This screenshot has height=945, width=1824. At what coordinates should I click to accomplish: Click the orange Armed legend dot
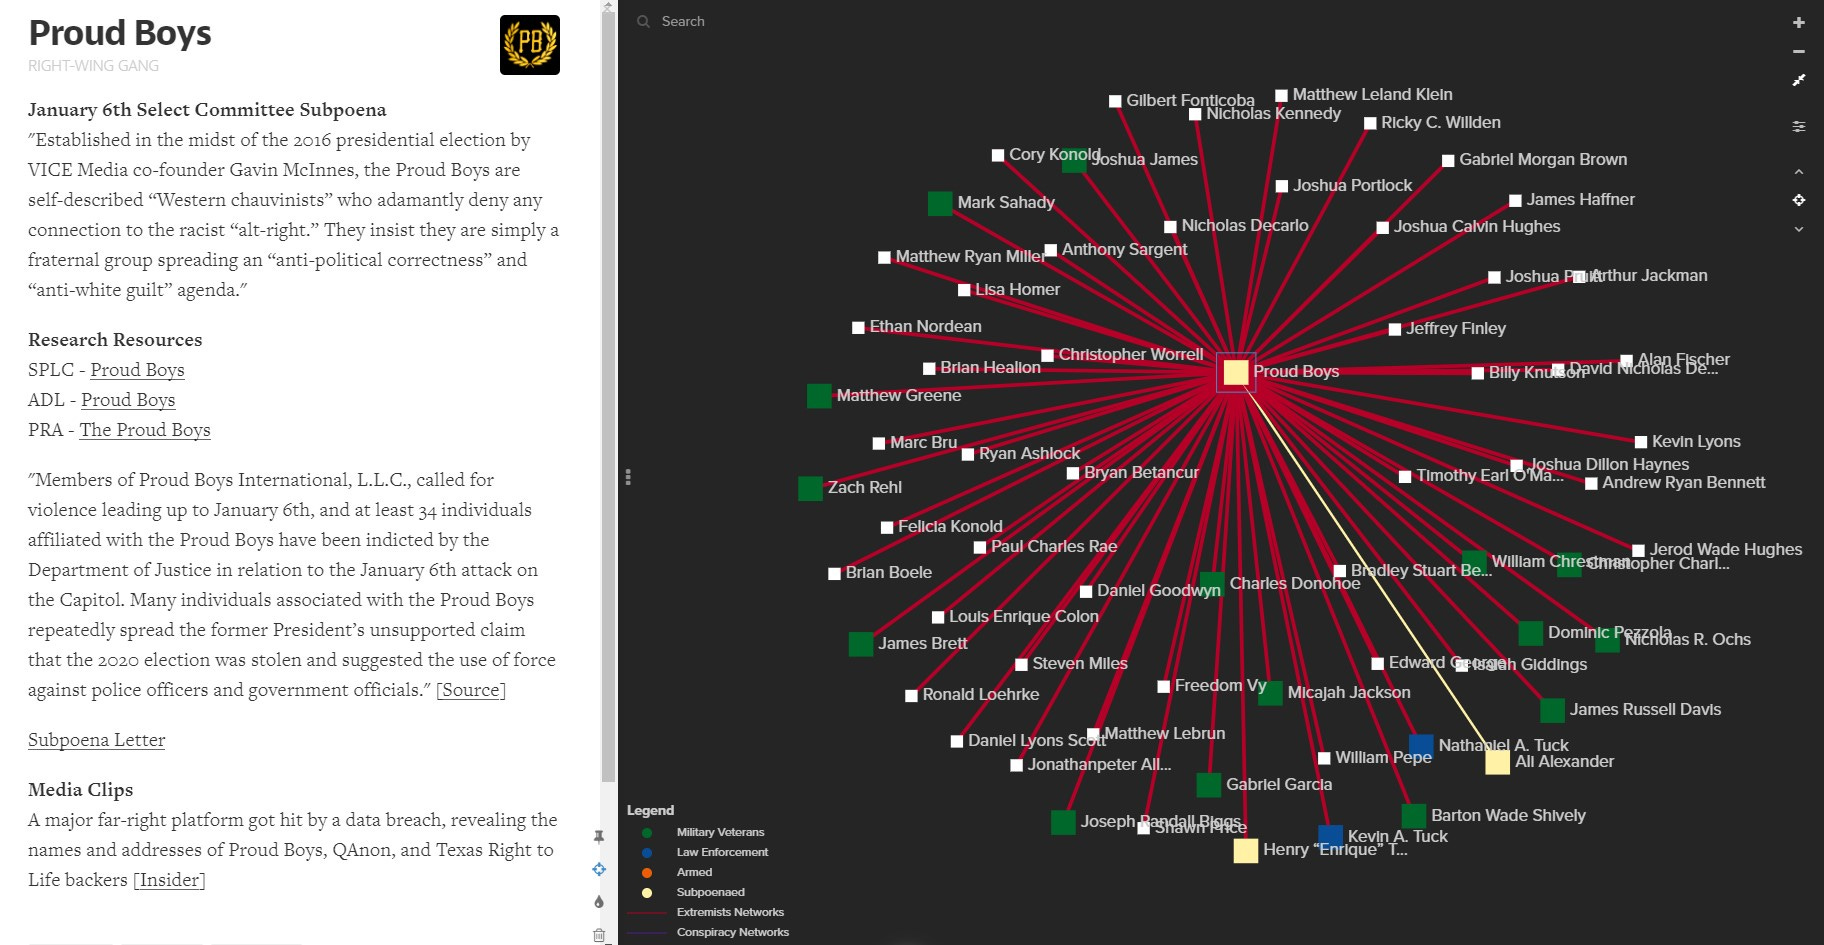647,872
